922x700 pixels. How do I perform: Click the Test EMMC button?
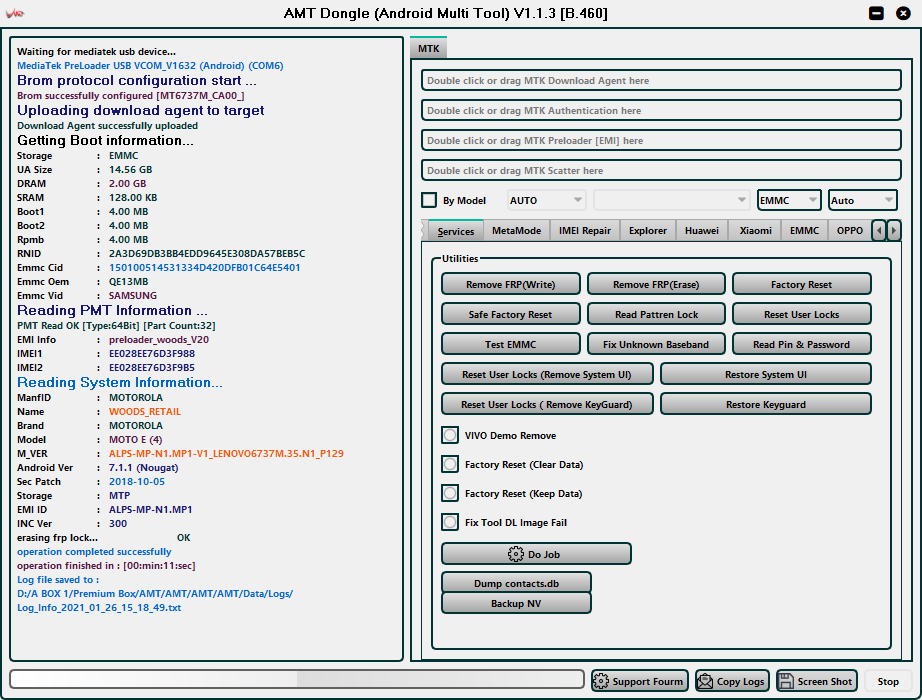(x=510, y=344)
